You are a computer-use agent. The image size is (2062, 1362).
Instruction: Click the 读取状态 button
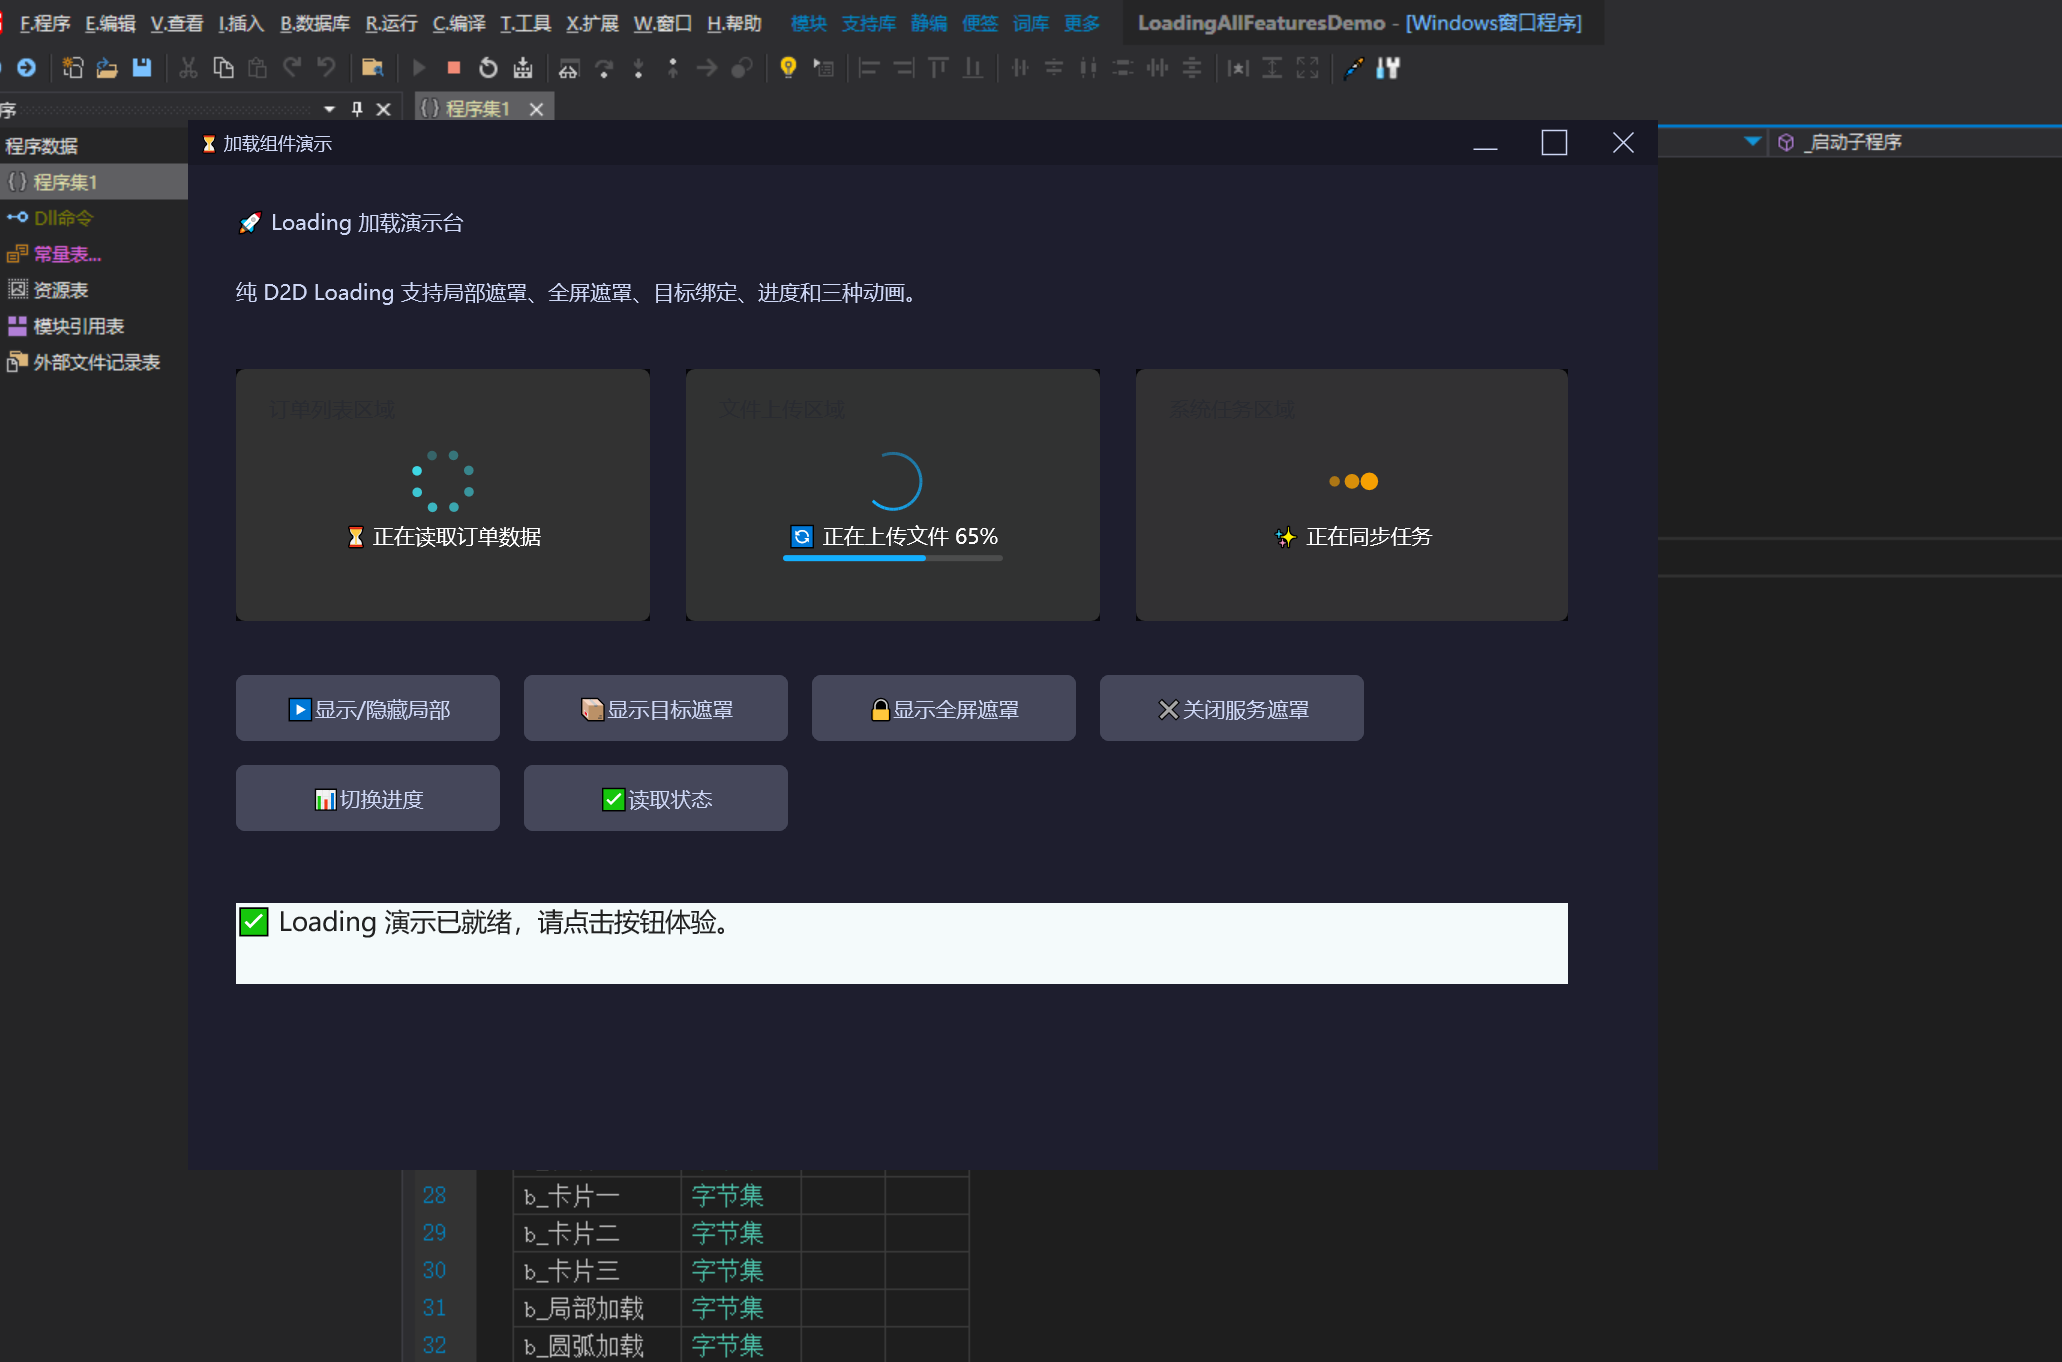(656, 798)
